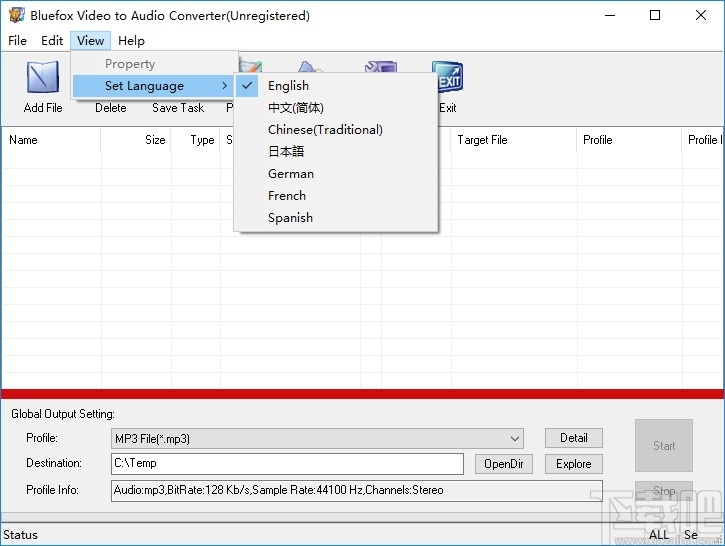The image size is (725, 546).
Task: Click the Exit toolbar icon
Action: coord(448,78)
